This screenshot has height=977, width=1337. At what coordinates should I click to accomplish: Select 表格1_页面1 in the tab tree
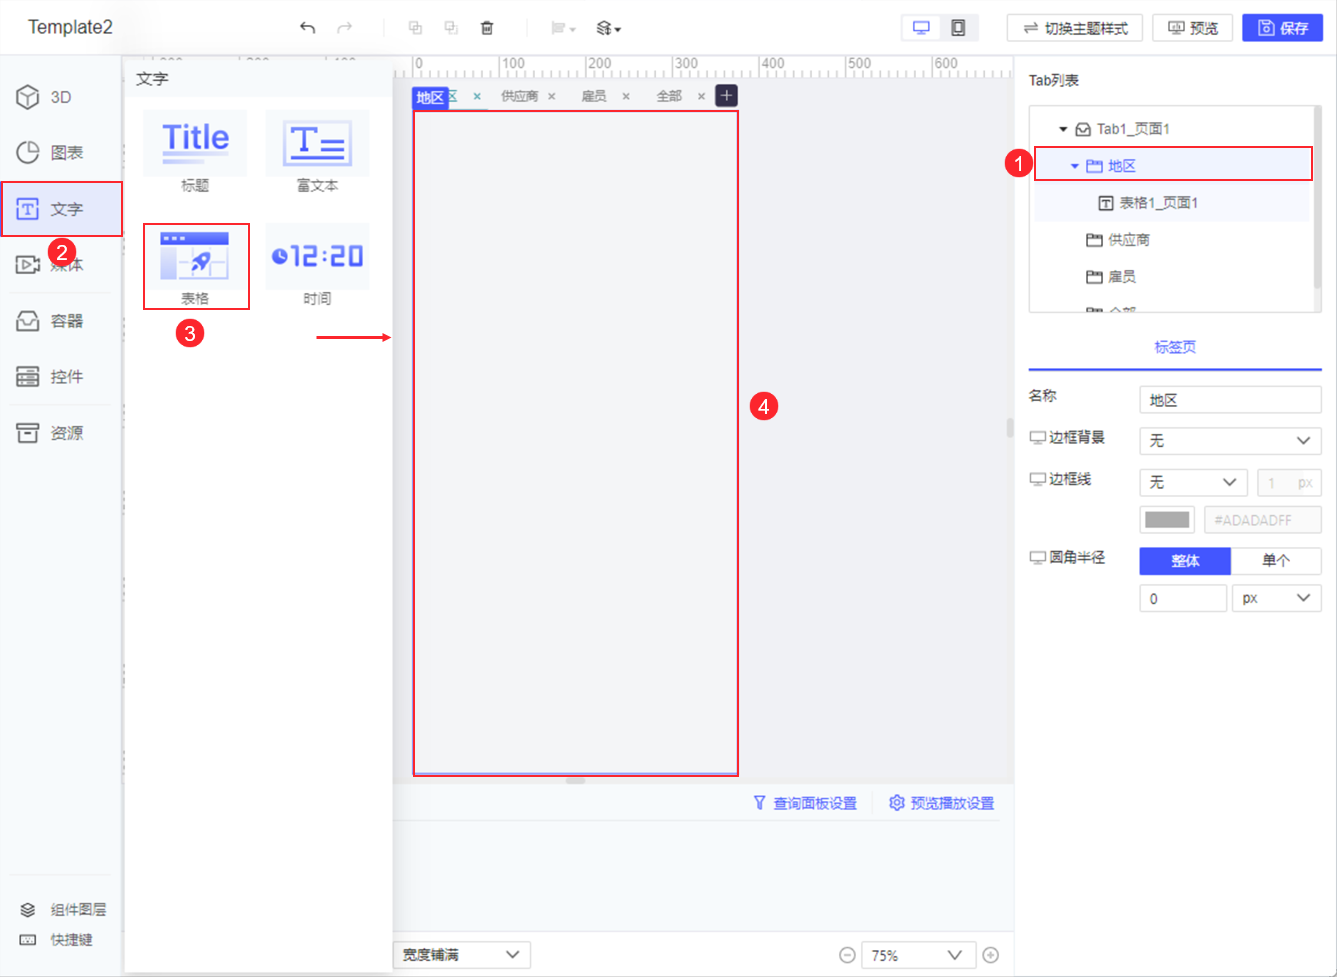(1148, 203)
